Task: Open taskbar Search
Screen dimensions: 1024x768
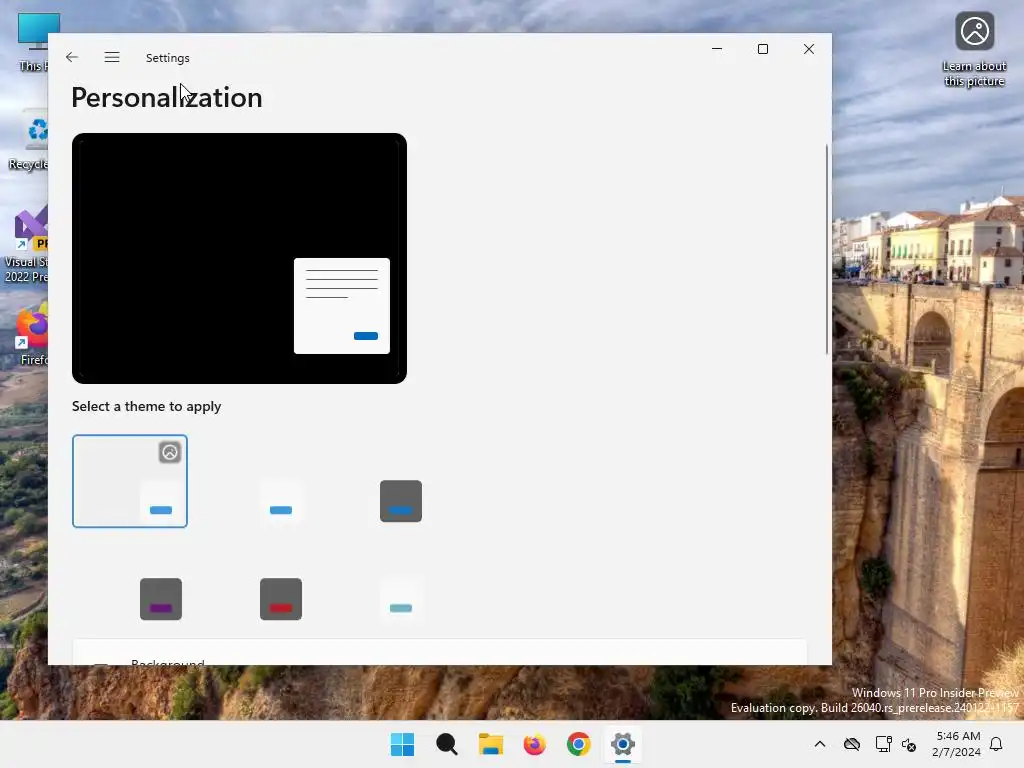Action: coord(447,744)
